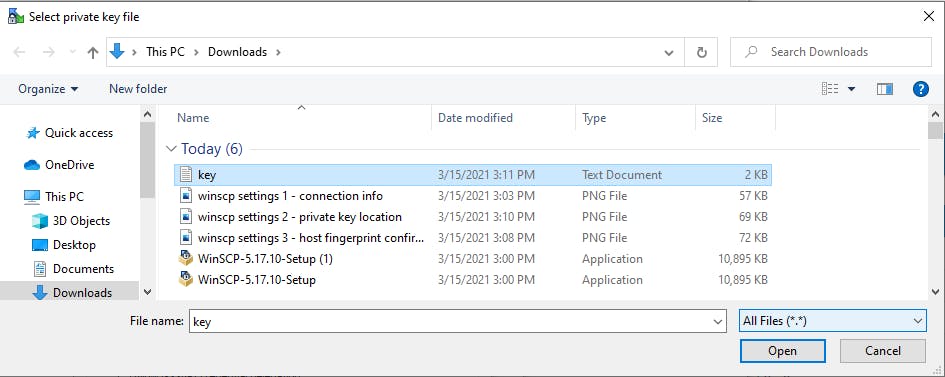Collapse the Today (6) group
This screenshot has height=377, width=945.
[172, 149]
